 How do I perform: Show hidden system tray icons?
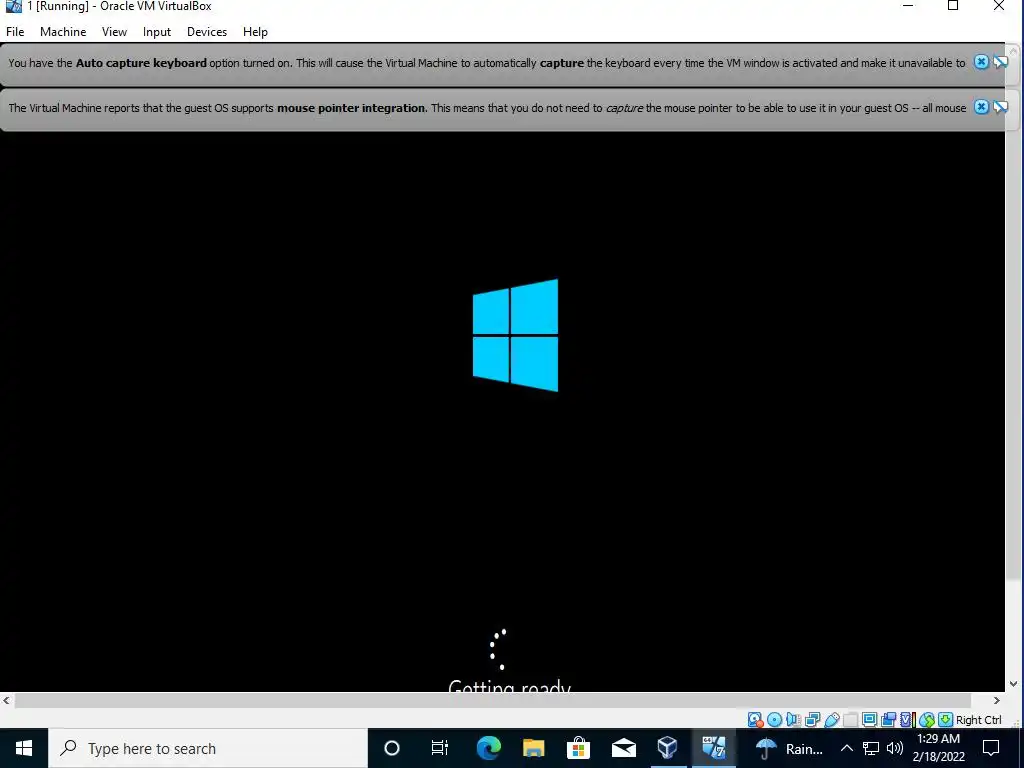point(846,748)
